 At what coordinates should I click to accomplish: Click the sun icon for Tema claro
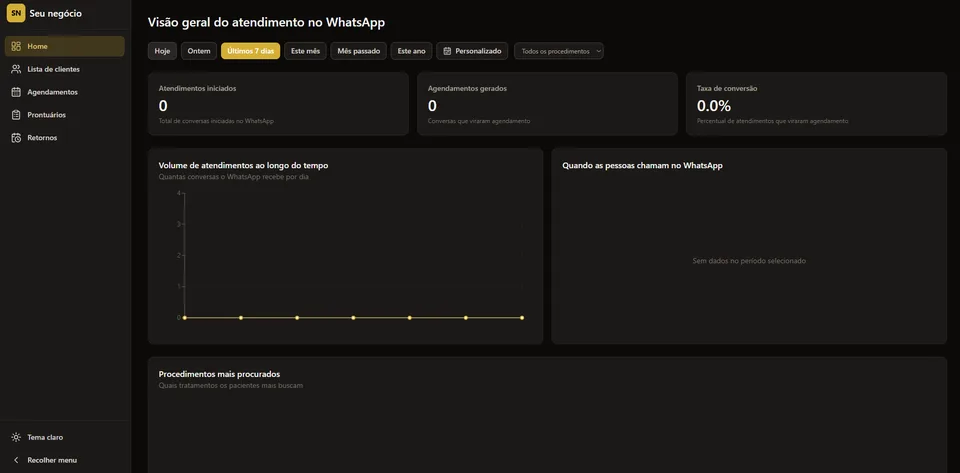tap(16, 438)
